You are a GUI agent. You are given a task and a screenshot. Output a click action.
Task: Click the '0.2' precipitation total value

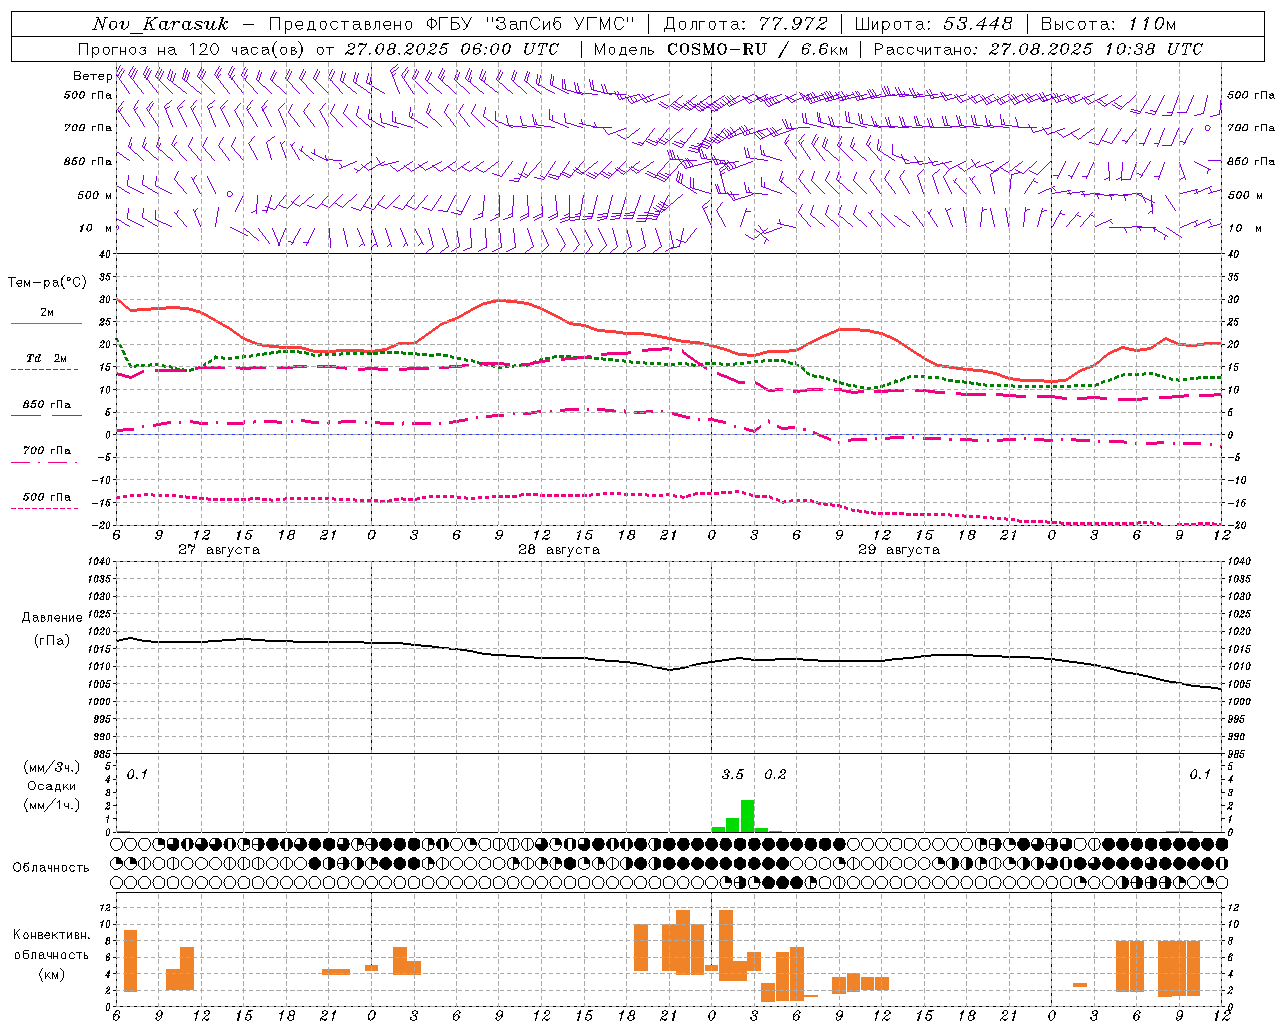point(775,775)
